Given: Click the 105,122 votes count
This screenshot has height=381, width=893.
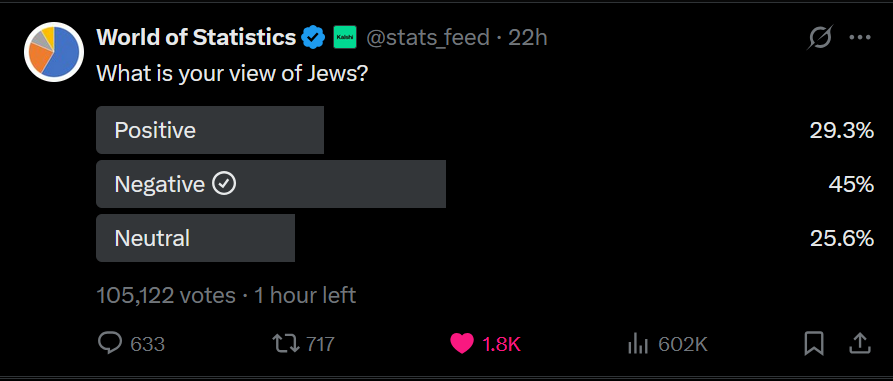Looking at the screenshot, I should pos(166,296).
